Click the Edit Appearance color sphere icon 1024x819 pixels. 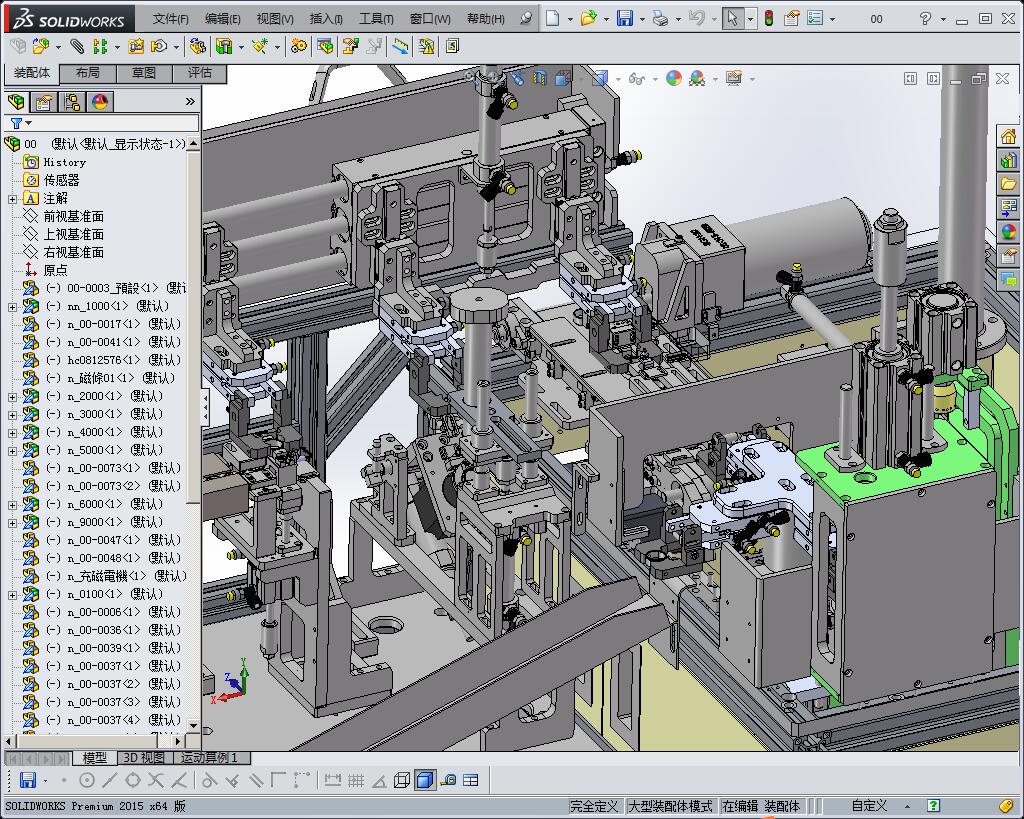(673, 78)
